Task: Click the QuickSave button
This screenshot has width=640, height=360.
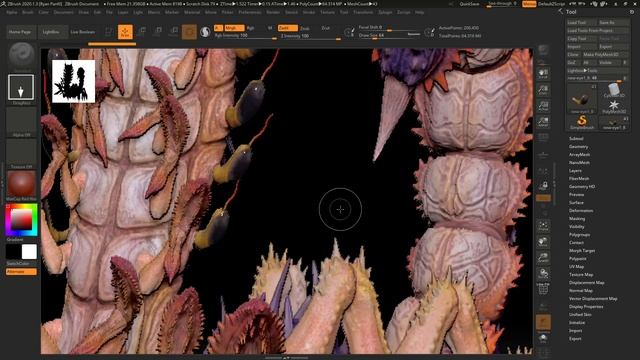Action: coord(469,4)
